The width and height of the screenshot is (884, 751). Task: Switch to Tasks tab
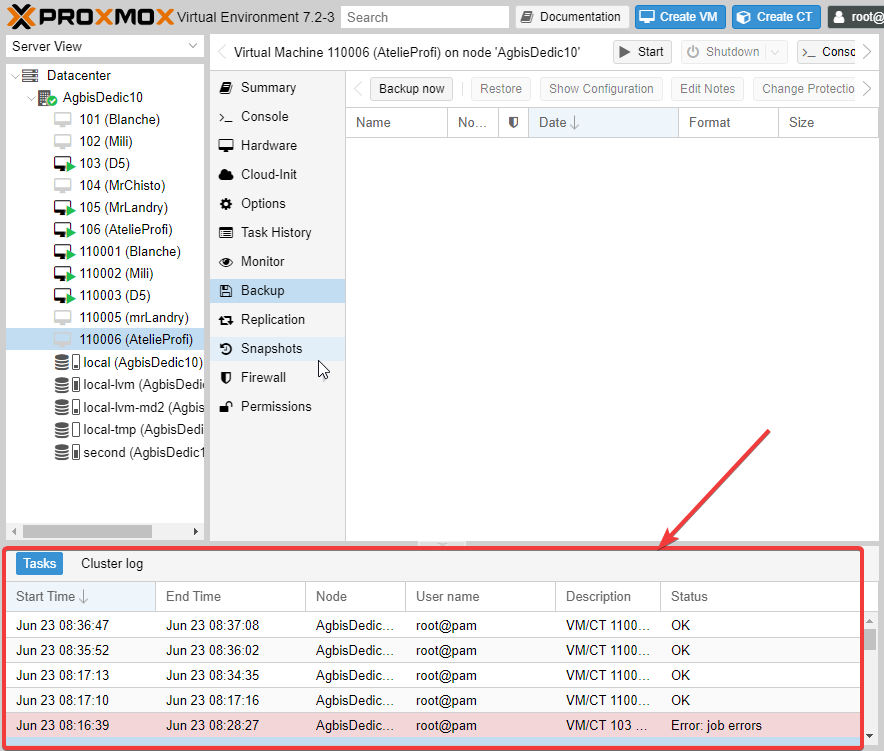click(39, 564)
